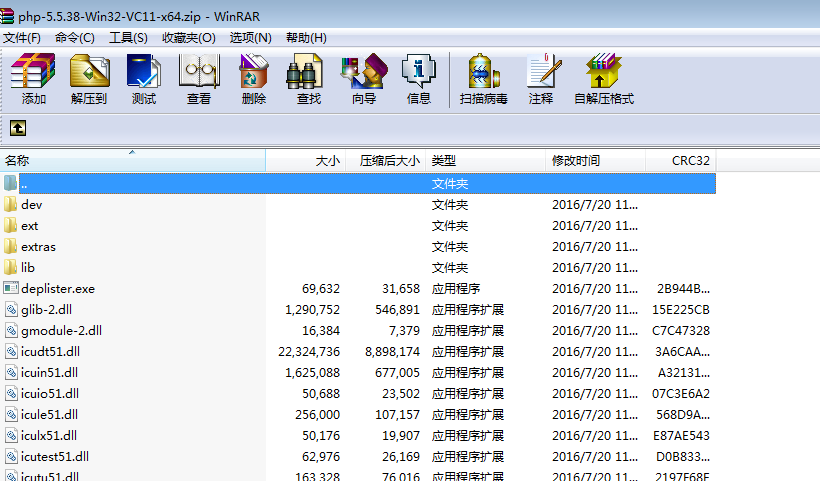Screen dimensions: 820x481
Task: Open the 文件(F) menu
Action: coord(21,38)
